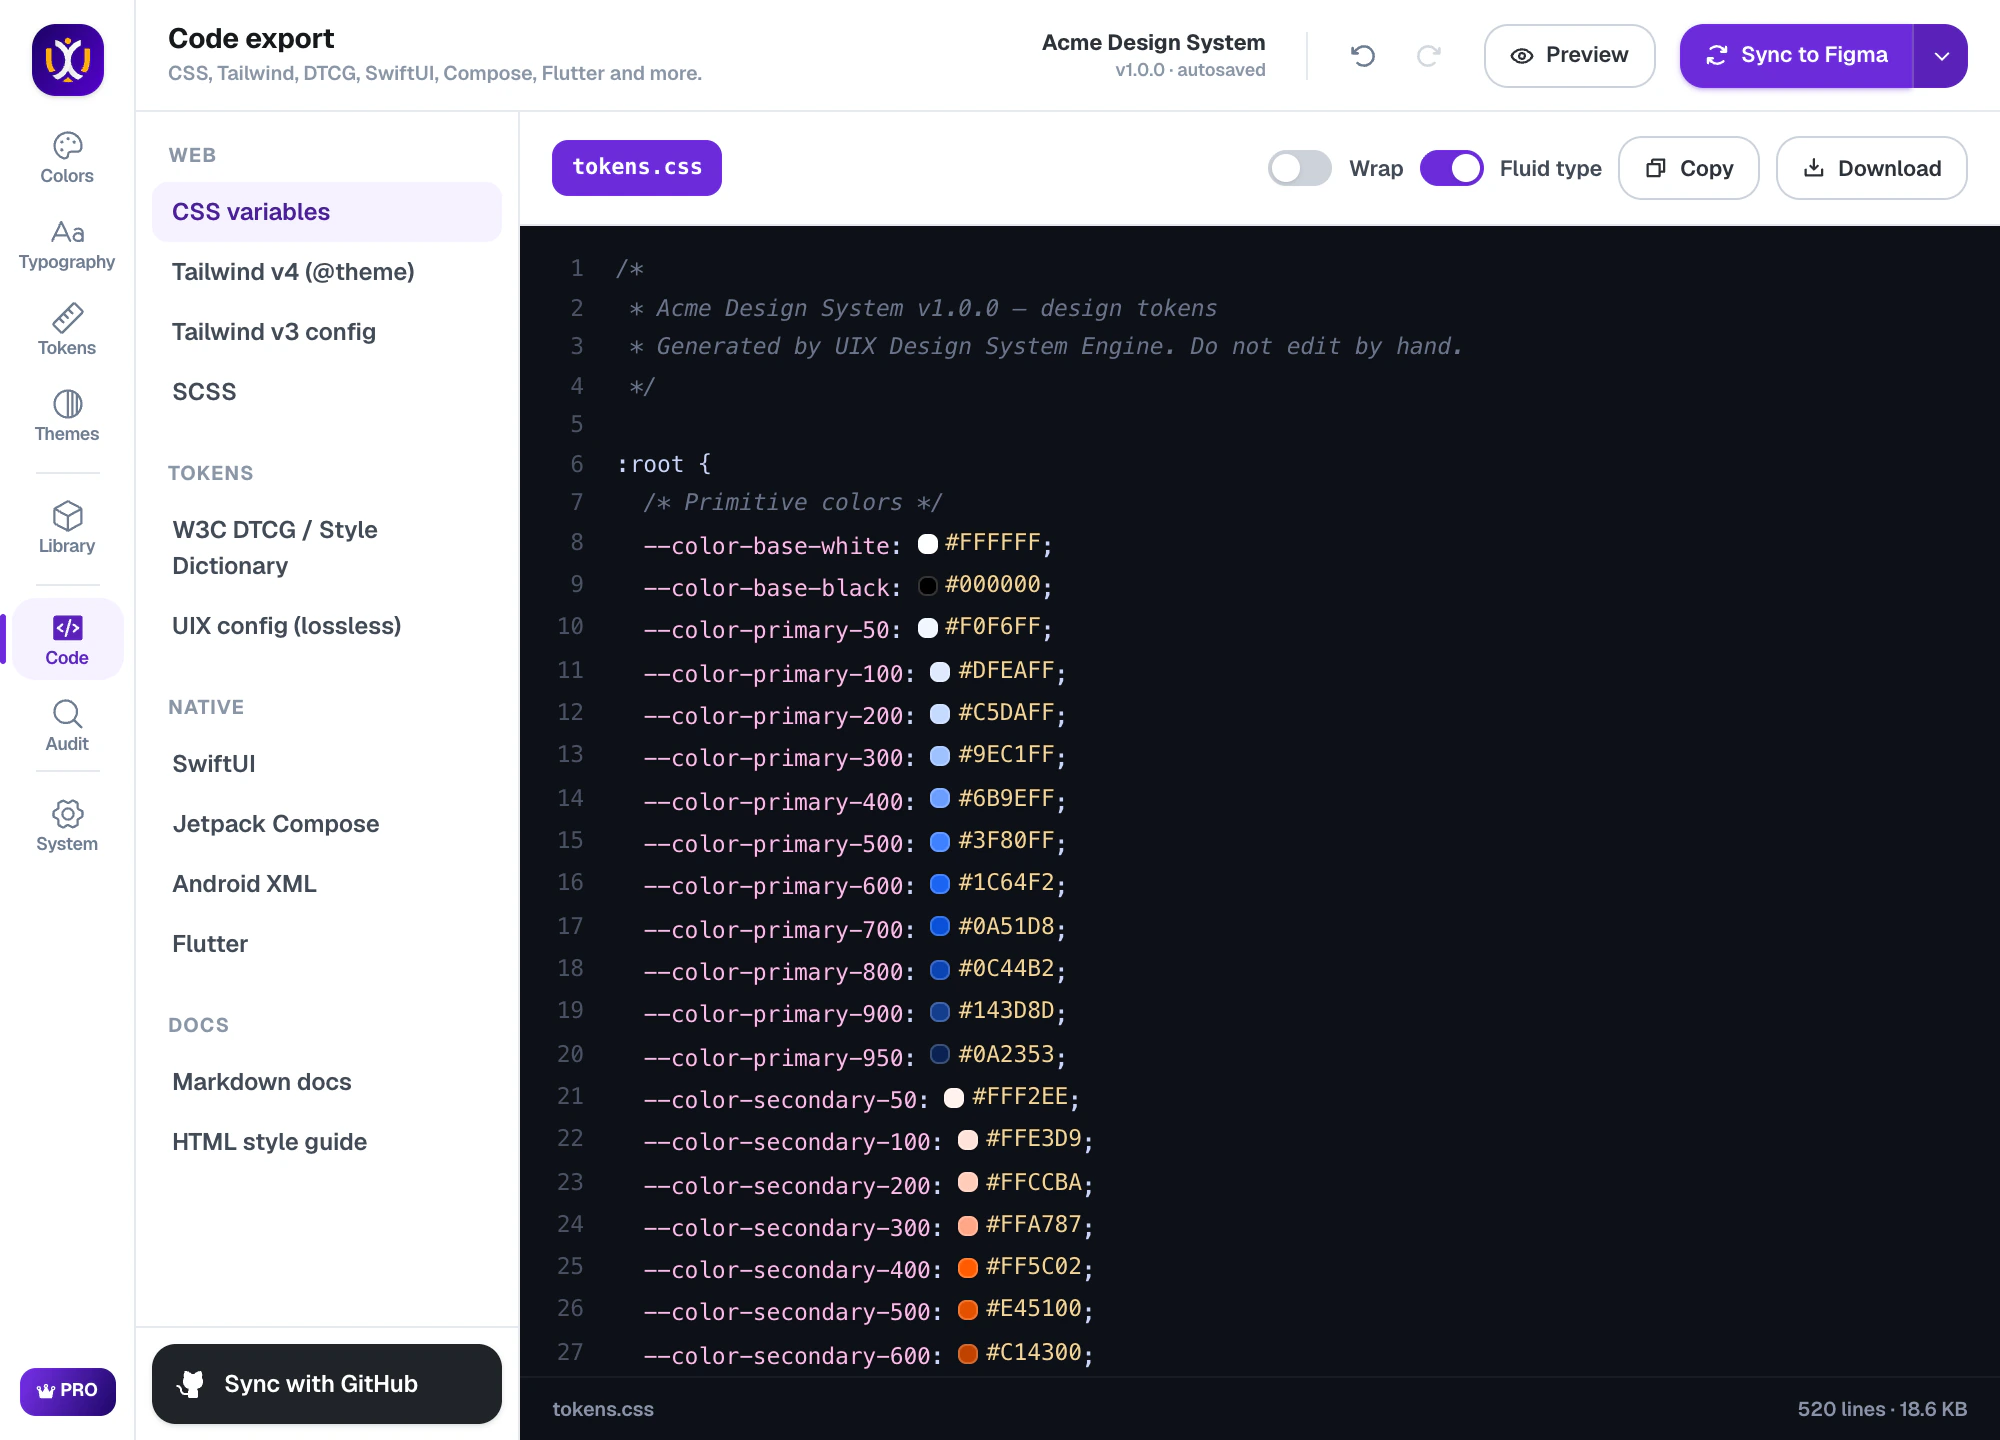Download the tokens.css file
The image size is (2000, 1440).
click(x=1872, y=168)
